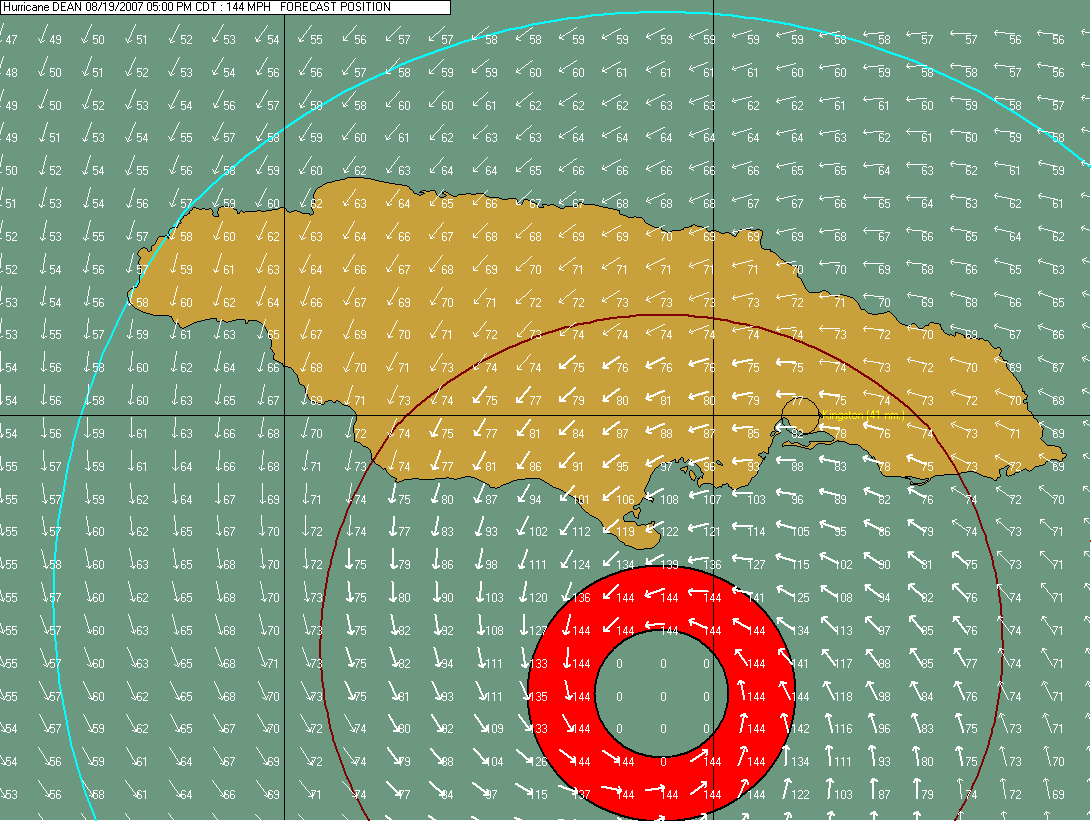Viewport: 1091px width, 821px height.
Task: Click the small circle marker at Kingston
Action: (x=800, y=416)
